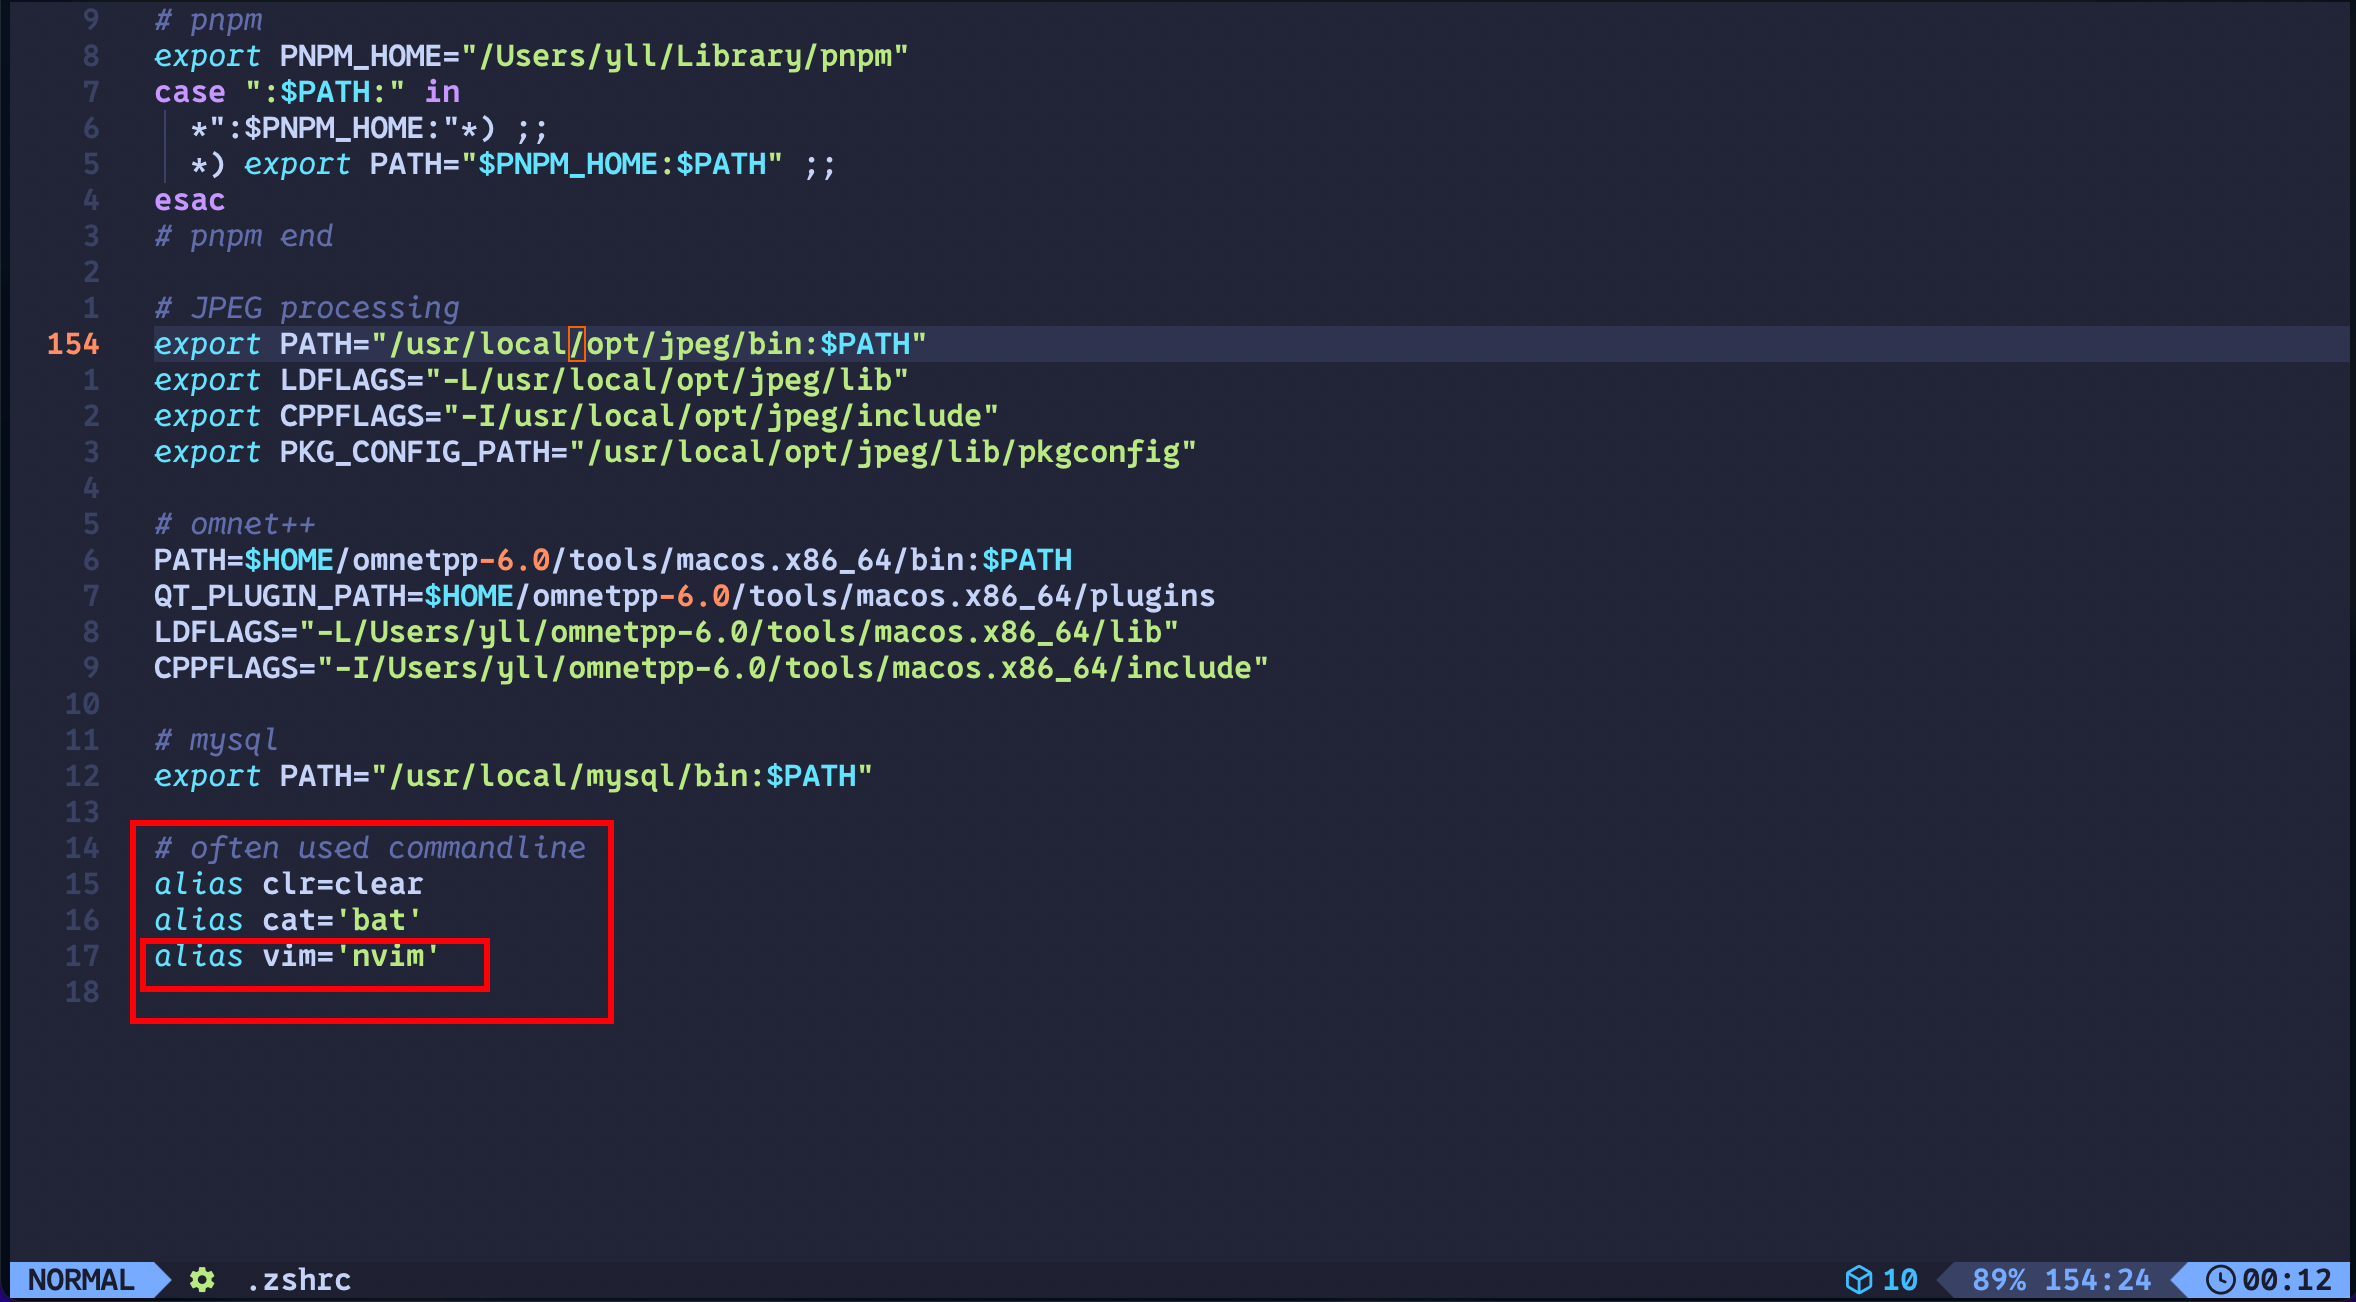Click the .zshrc filename in statusline

[x=300, y=1280]
